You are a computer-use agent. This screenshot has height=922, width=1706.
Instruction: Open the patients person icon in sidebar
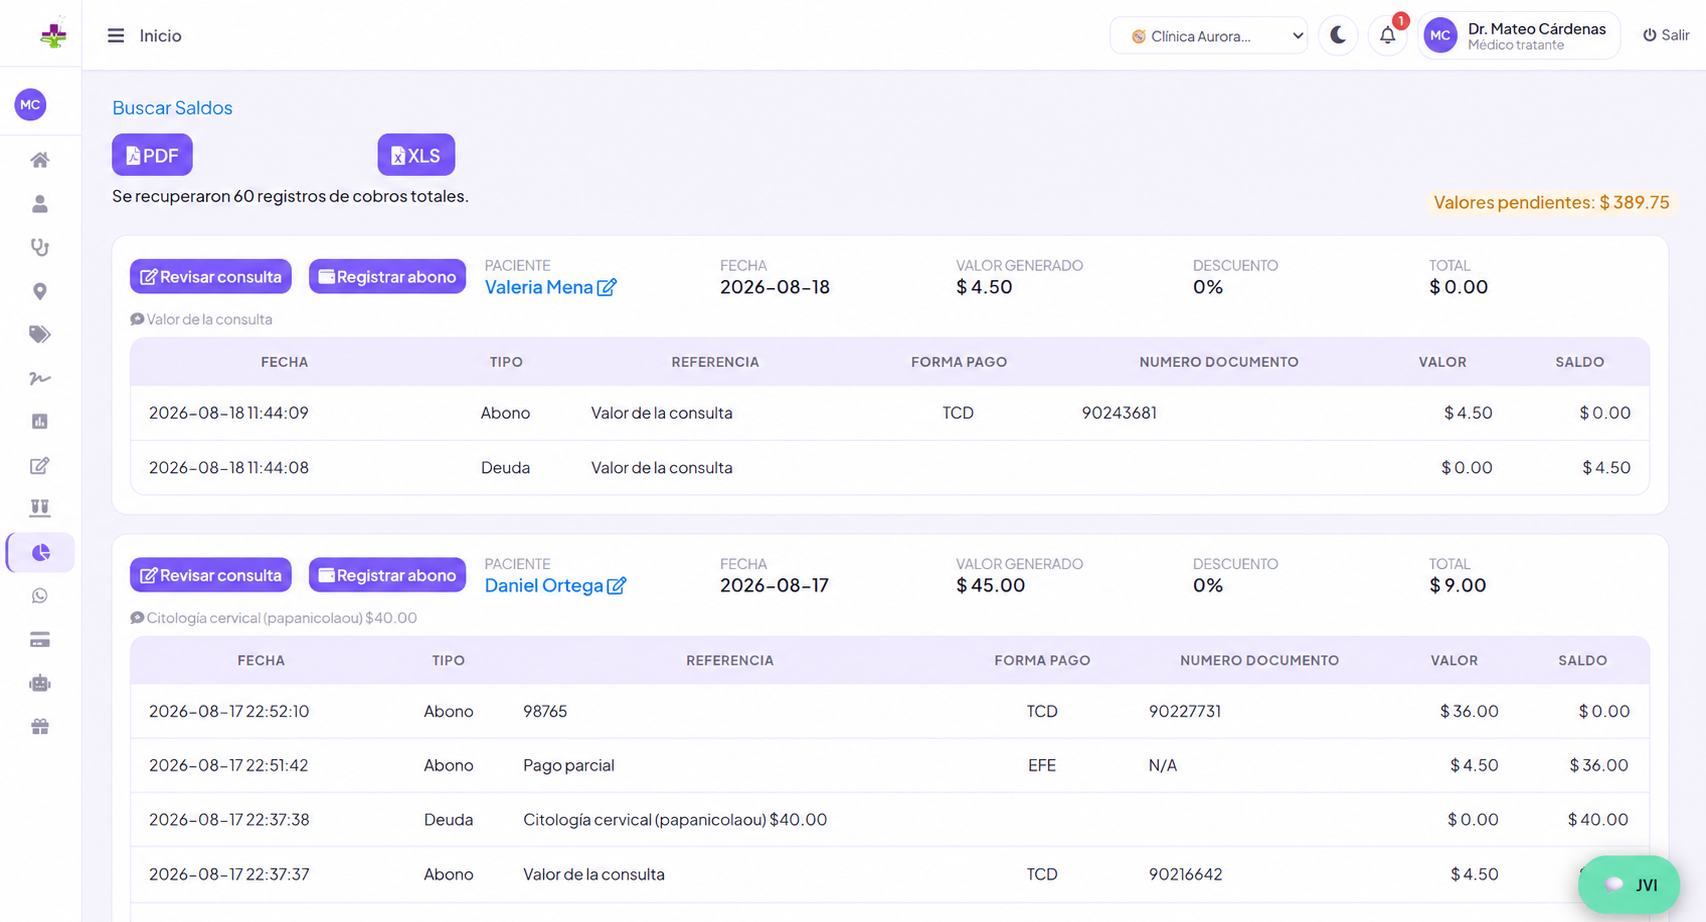click(40, 204)
